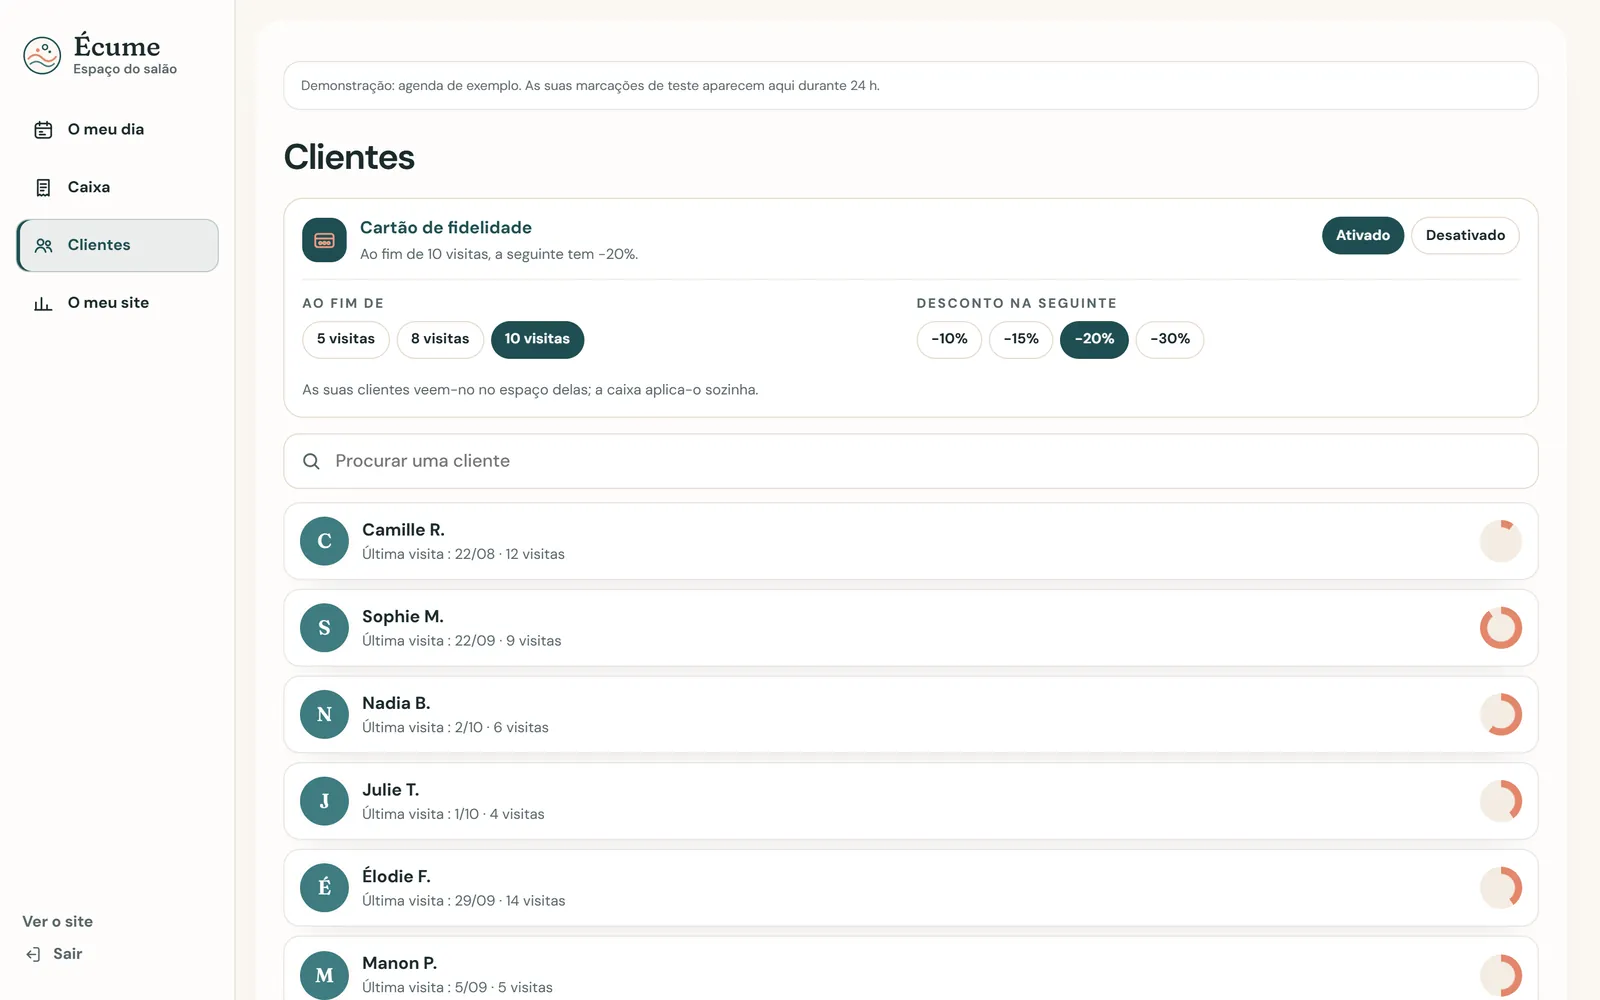This screenshot has width=1600, height=1000.
Task: Click Sophie M.'s loyalty progress ring
Action: [x=1500, y=628]
